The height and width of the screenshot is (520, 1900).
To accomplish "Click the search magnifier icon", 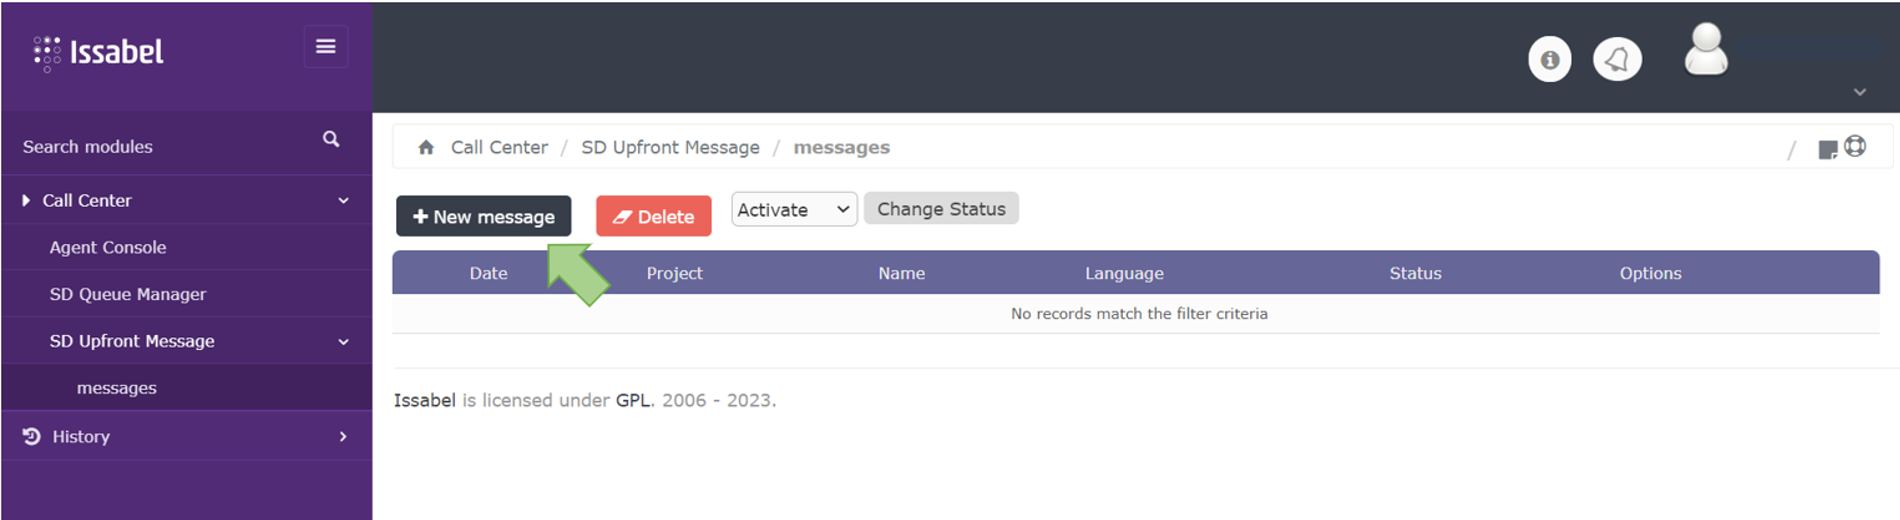I will point(331,140).
